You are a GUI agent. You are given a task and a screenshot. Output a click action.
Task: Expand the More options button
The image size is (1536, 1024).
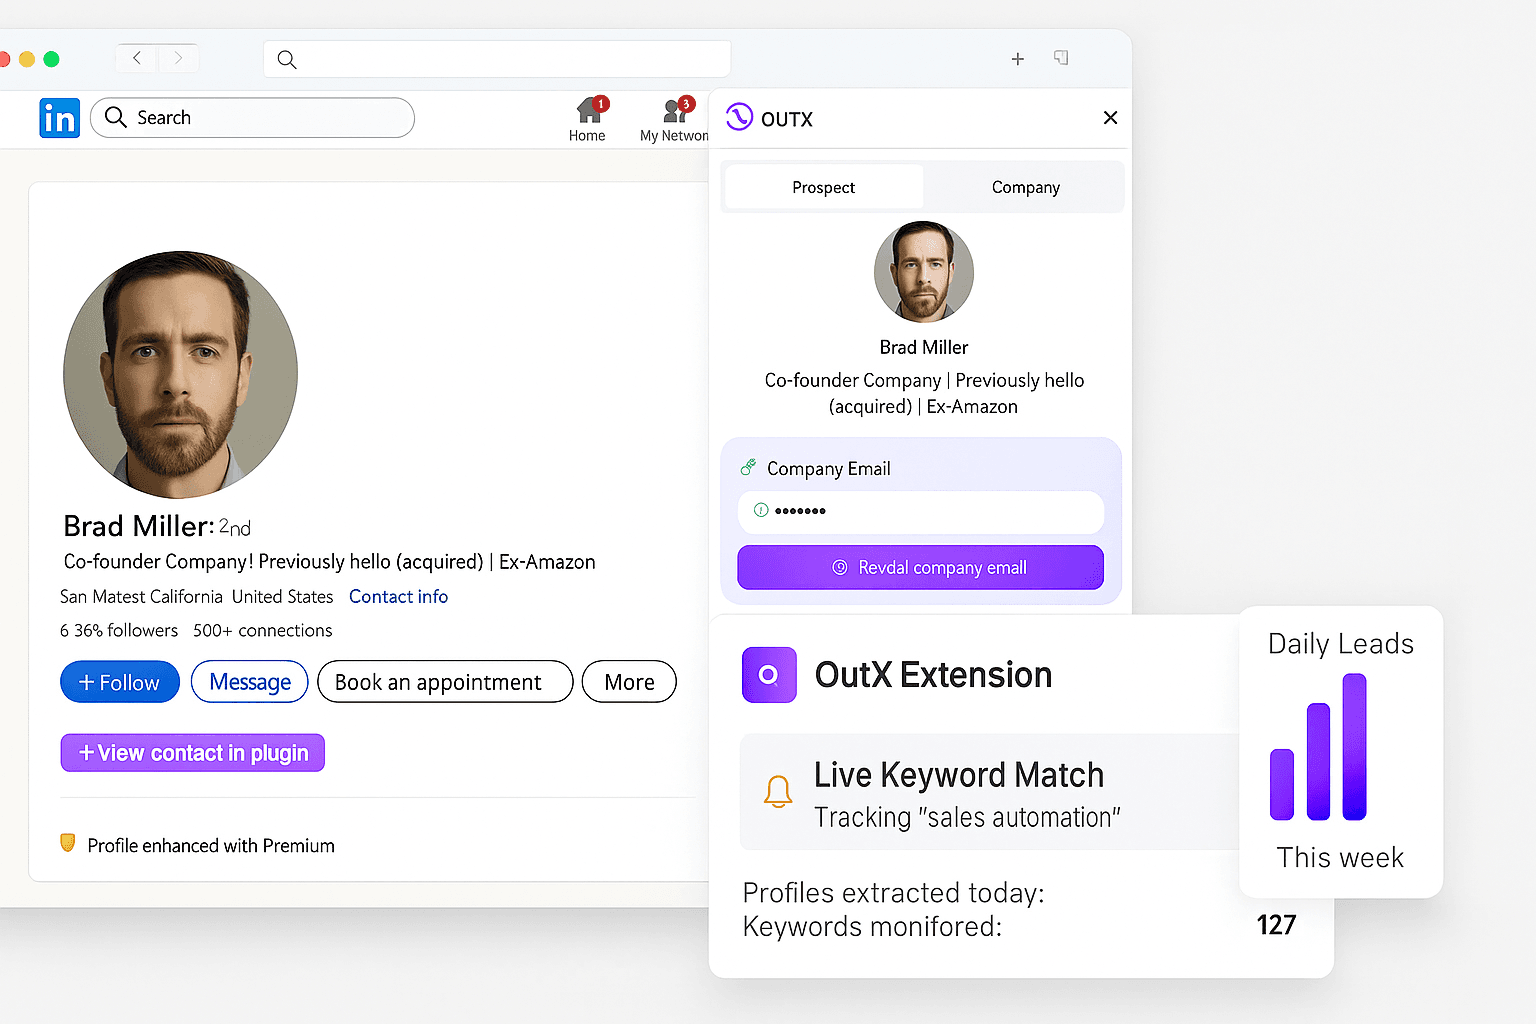629,682
